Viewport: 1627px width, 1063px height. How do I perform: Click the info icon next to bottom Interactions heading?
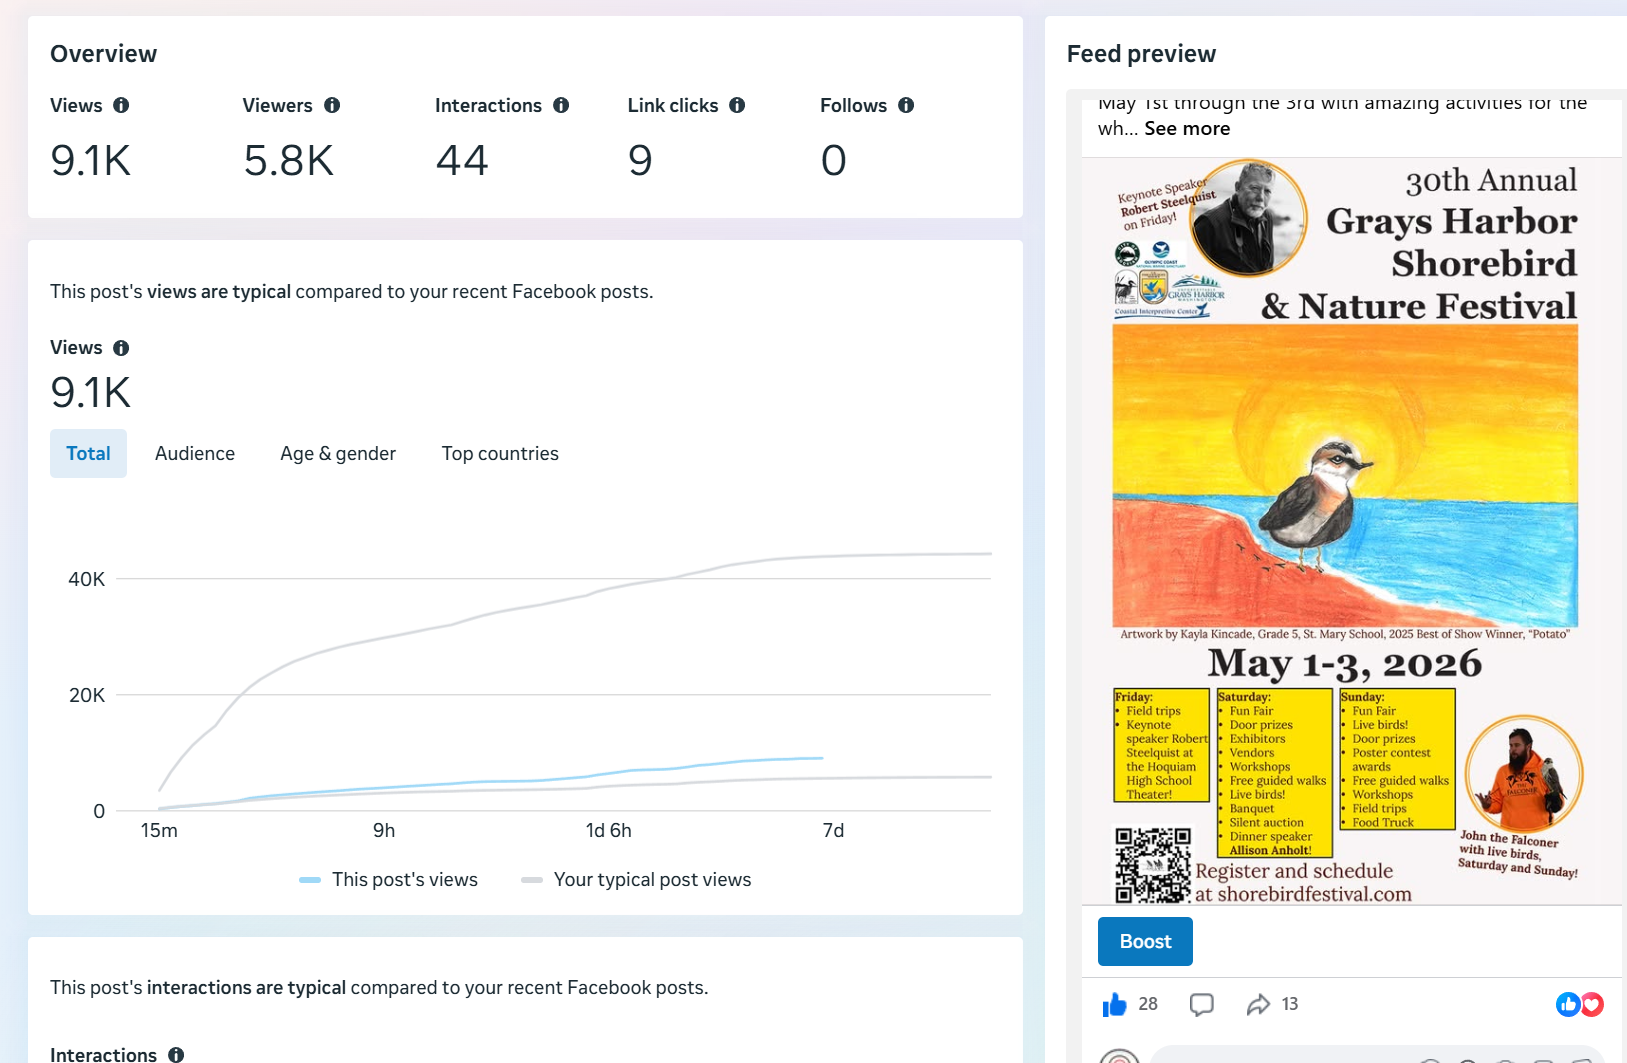coord(176,1054)
